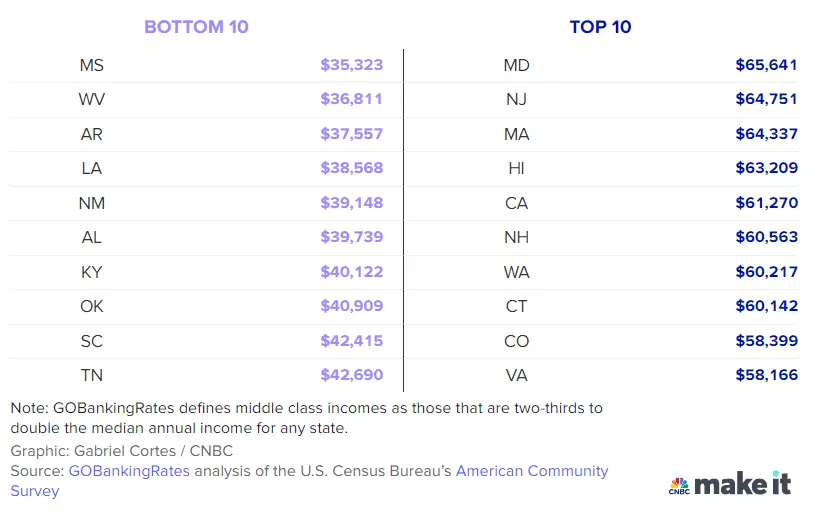Click the $65,641 income value
The width and height of the screenshot is (817, 521).
(x=766, y=65)
